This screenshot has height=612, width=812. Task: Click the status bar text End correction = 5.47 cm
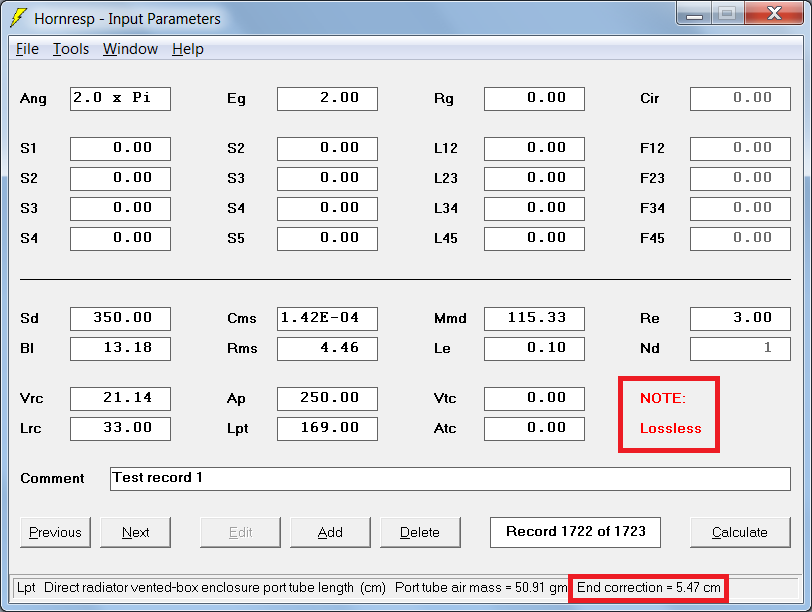pyautogui.click(x=648, y=588)
